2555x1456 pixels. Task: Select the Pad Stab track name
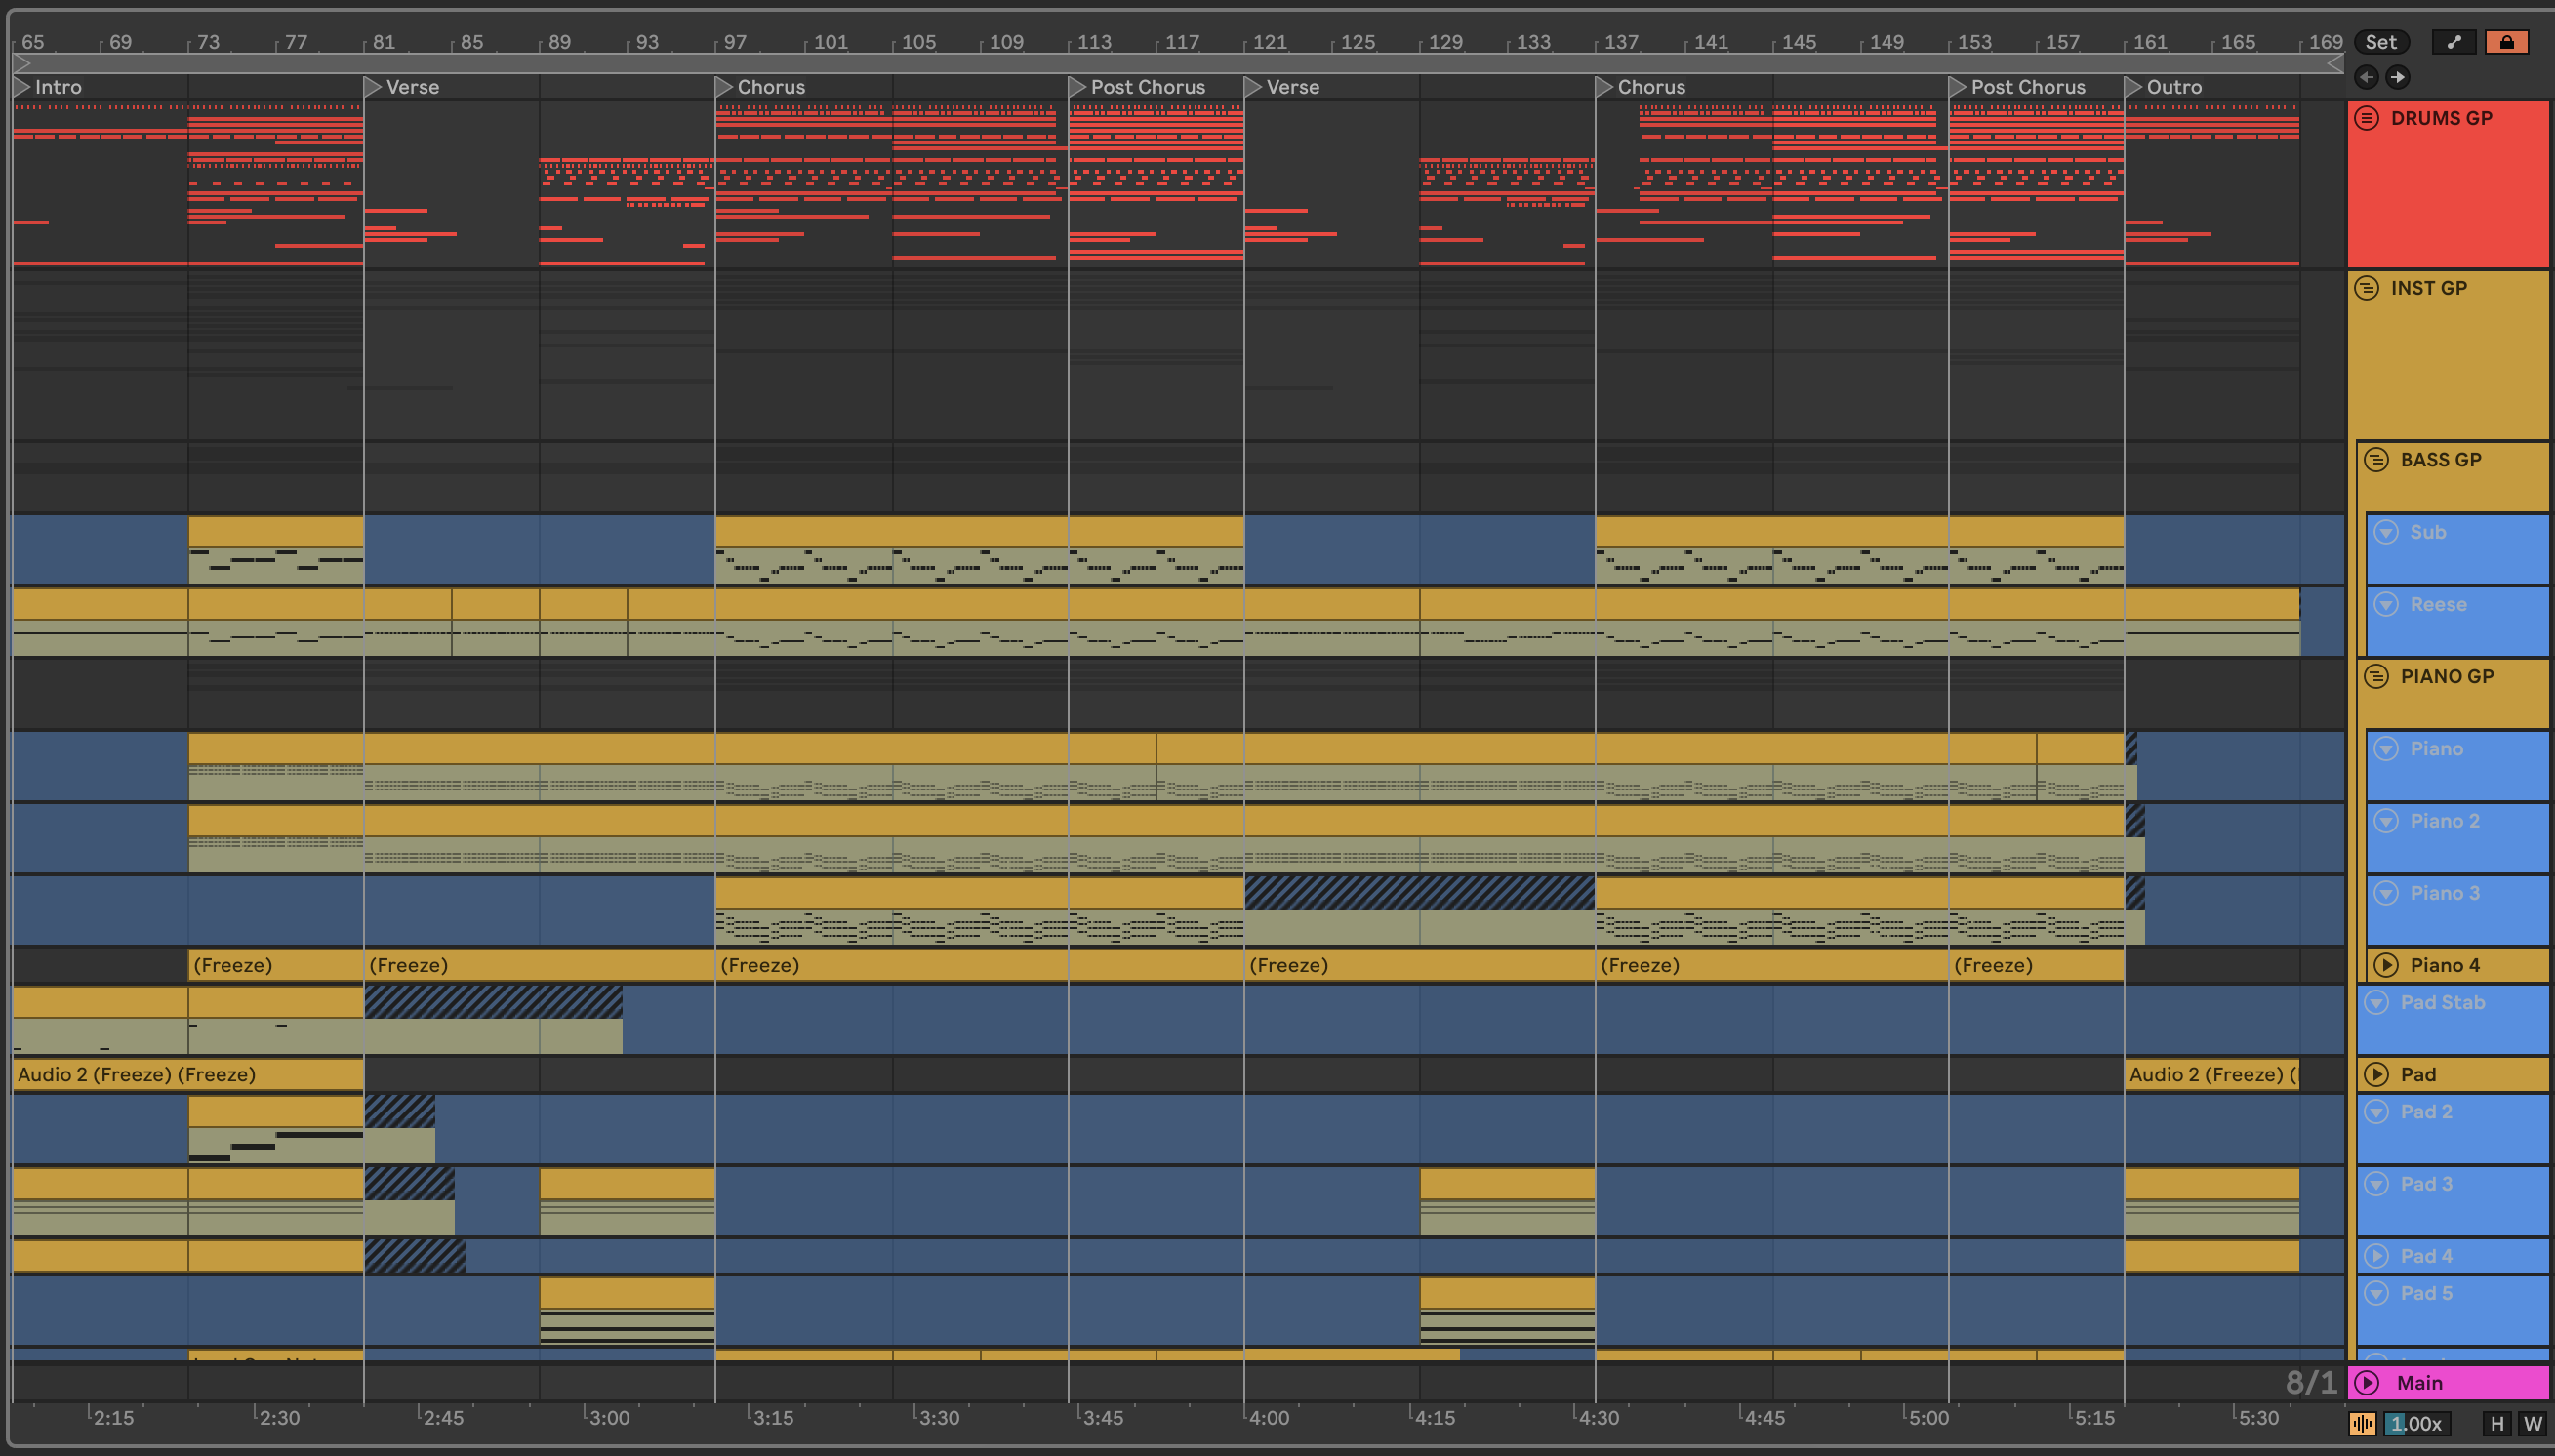[x=2442, y=1002]
